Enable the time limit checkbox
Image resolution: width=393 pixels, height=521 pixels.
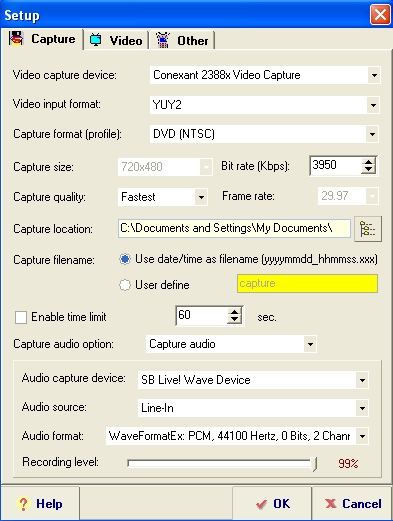coord(21,317)
